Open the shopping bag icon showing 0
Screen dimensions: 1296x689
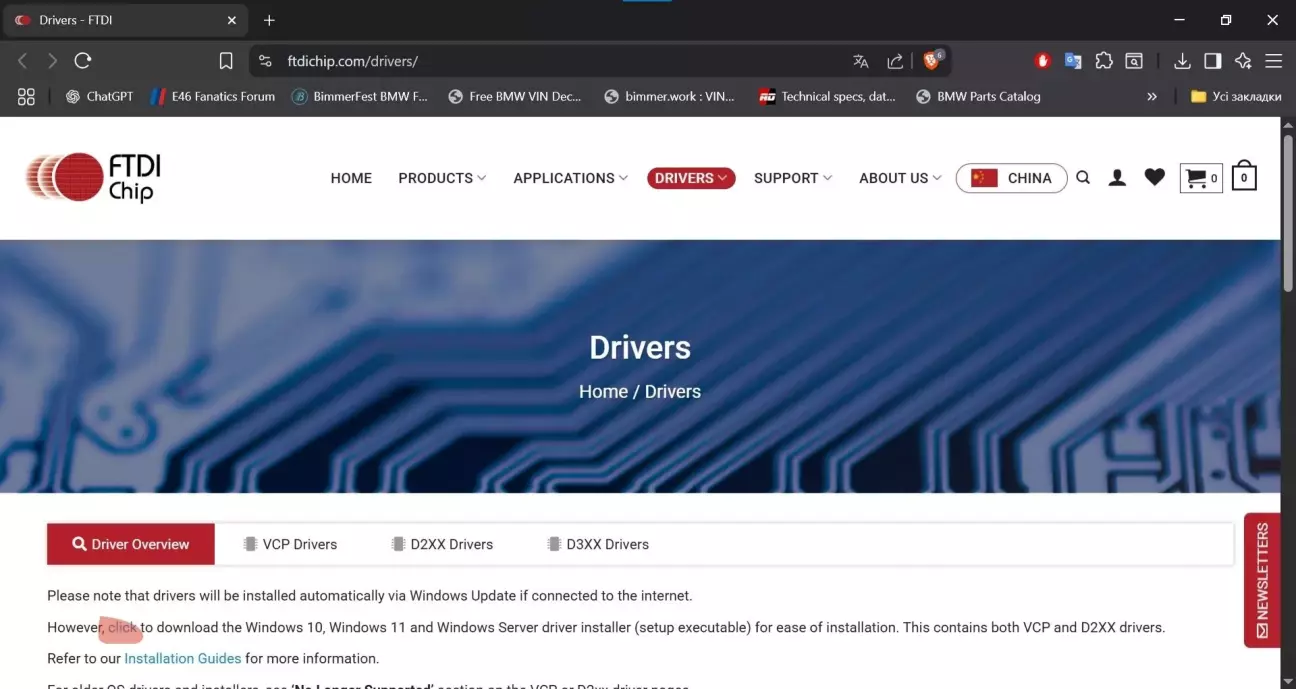point(1244,176)
